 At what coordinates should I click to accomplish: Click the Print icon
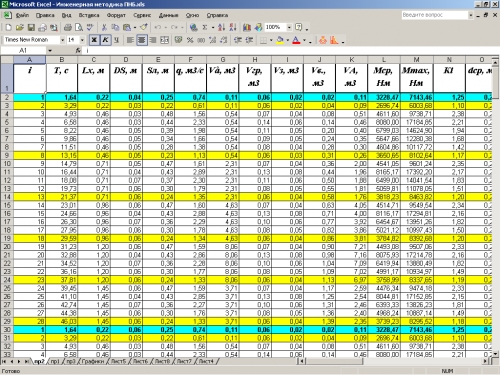click(x=68, y=27)
